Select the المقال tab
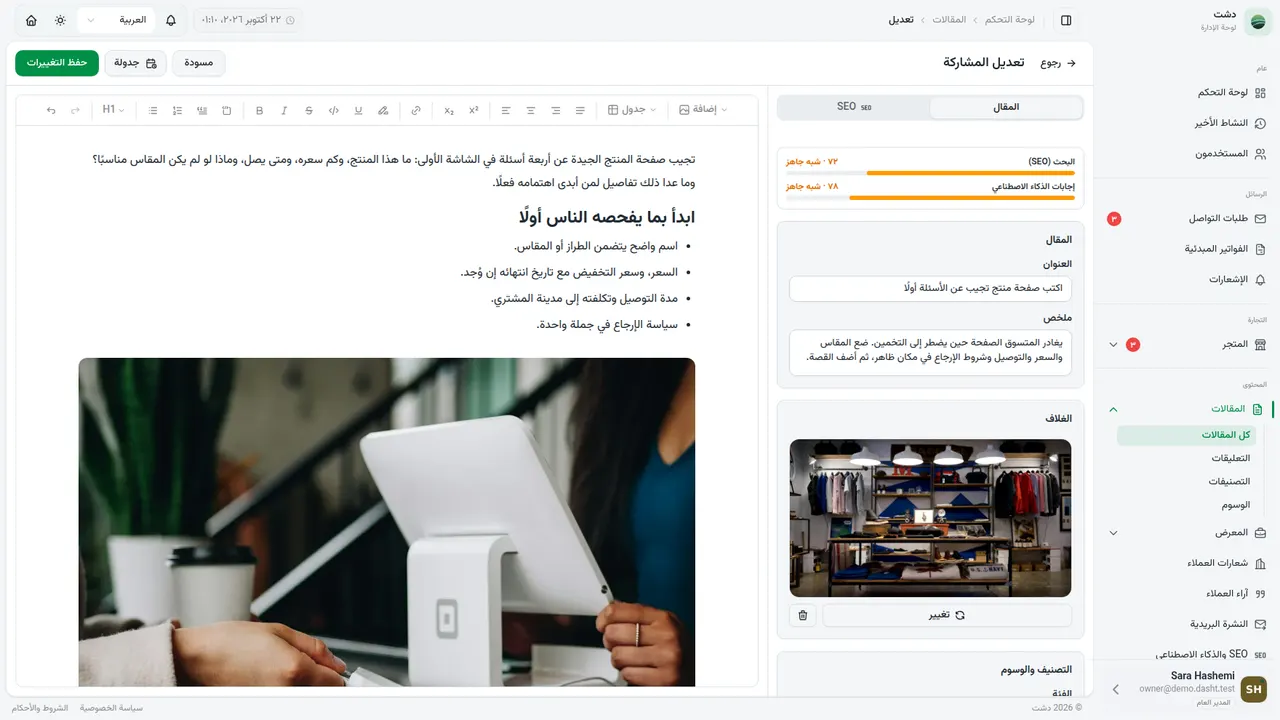The height and width of the screenshot is (720, 1280). (1006, 107)
